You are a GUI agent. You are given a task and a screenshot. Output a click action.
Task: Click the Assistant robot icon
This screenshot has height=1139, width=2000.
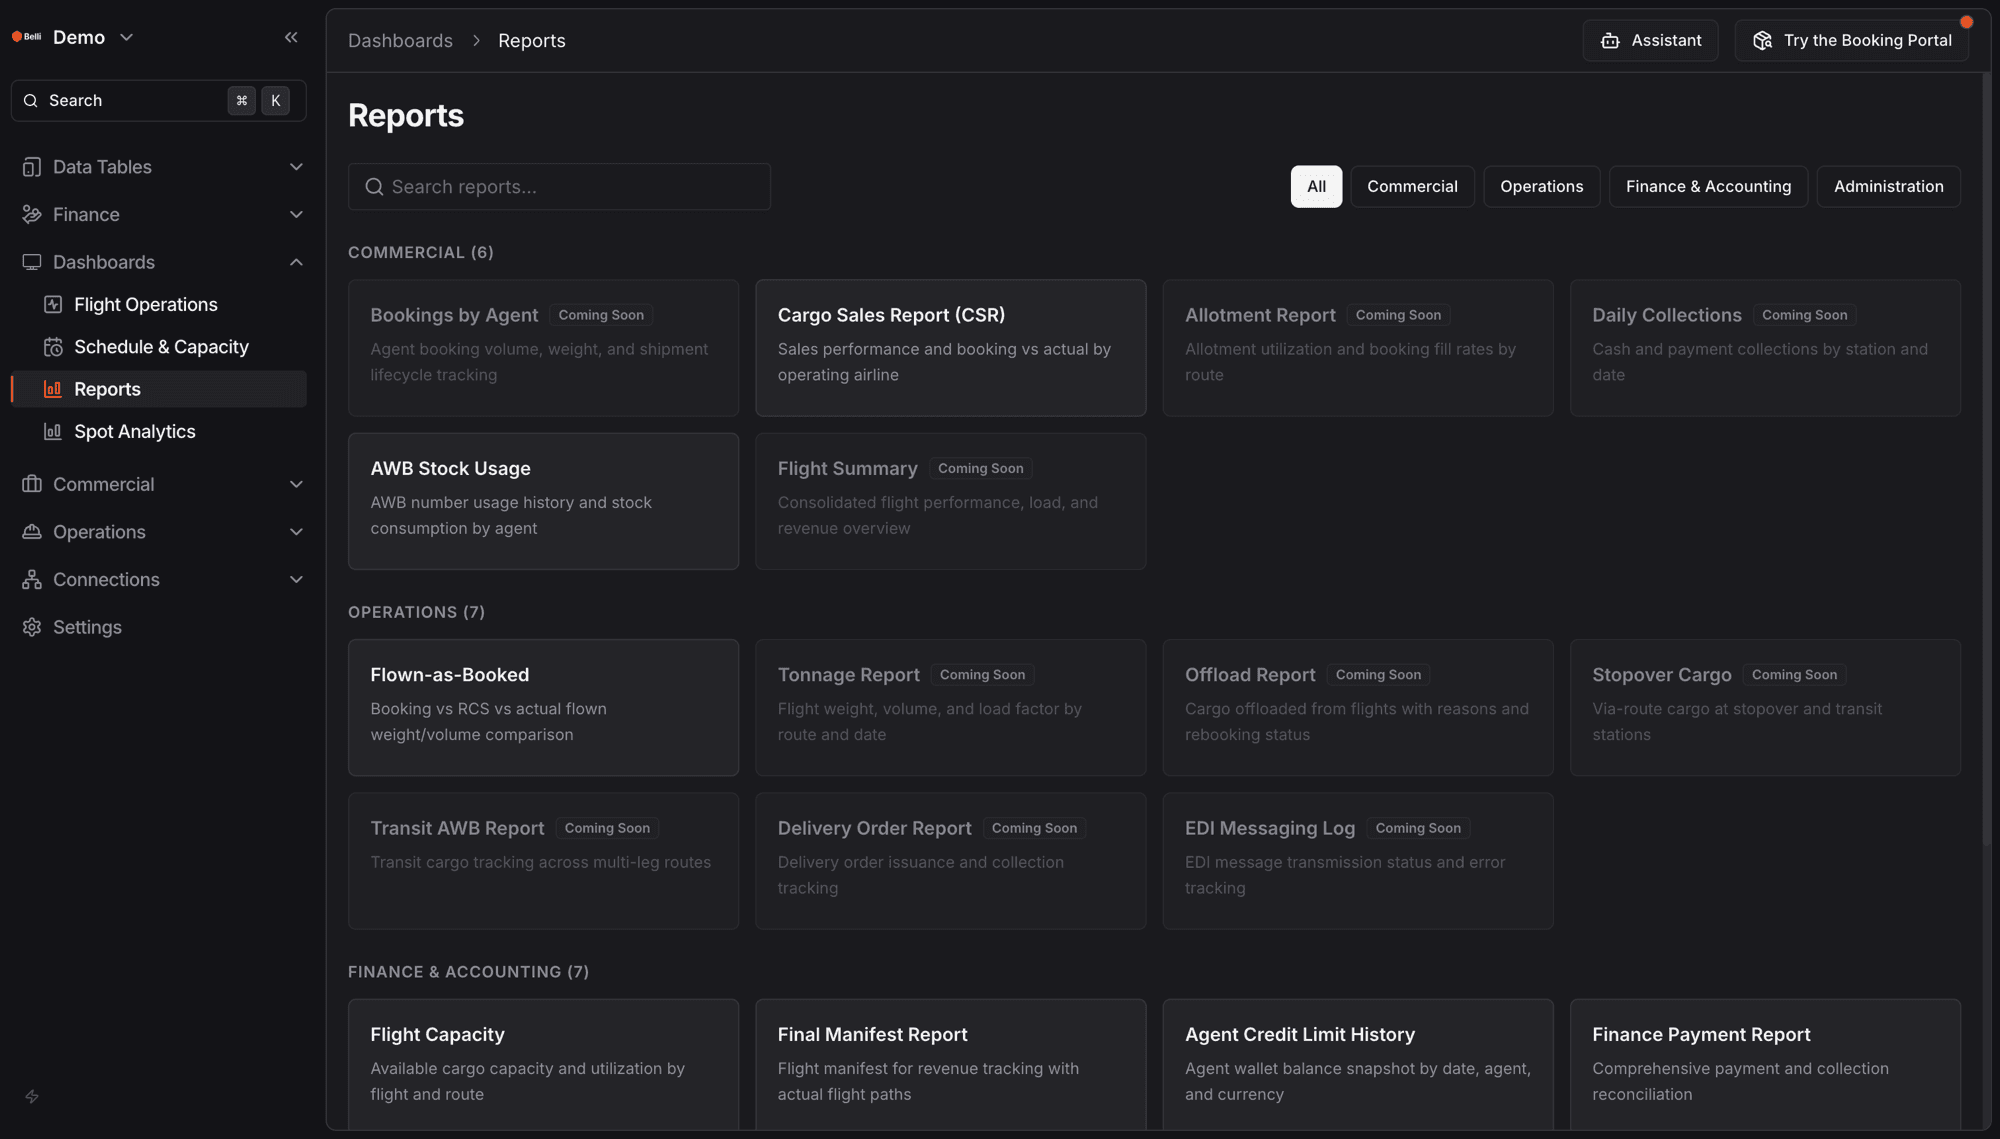click(1610, 41)
